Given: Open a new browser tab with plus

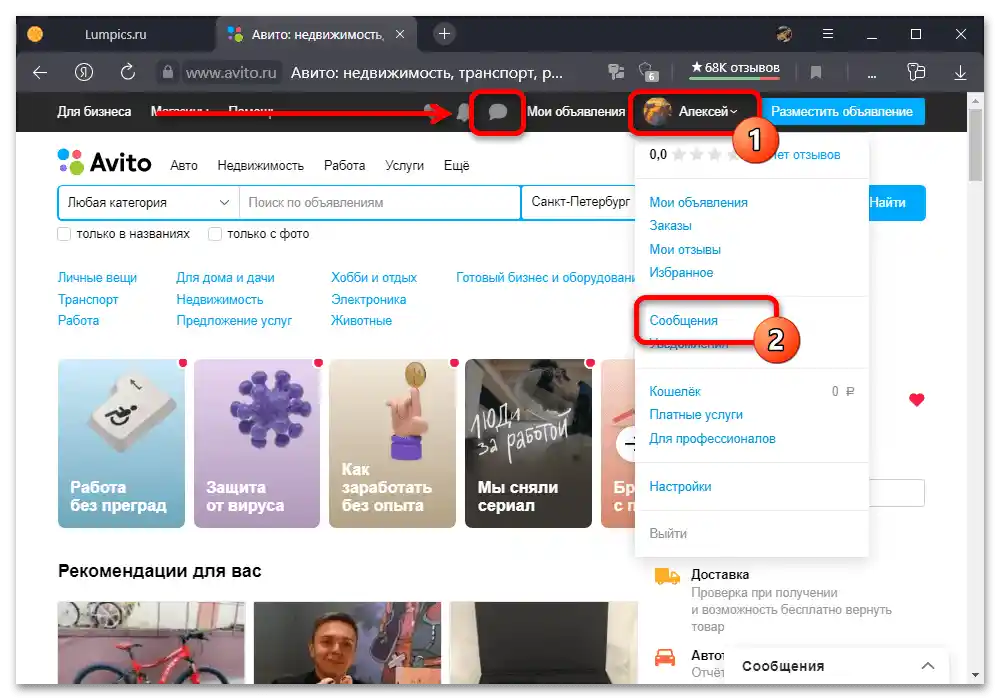Looking at the screenshot, I should point(445,34).
